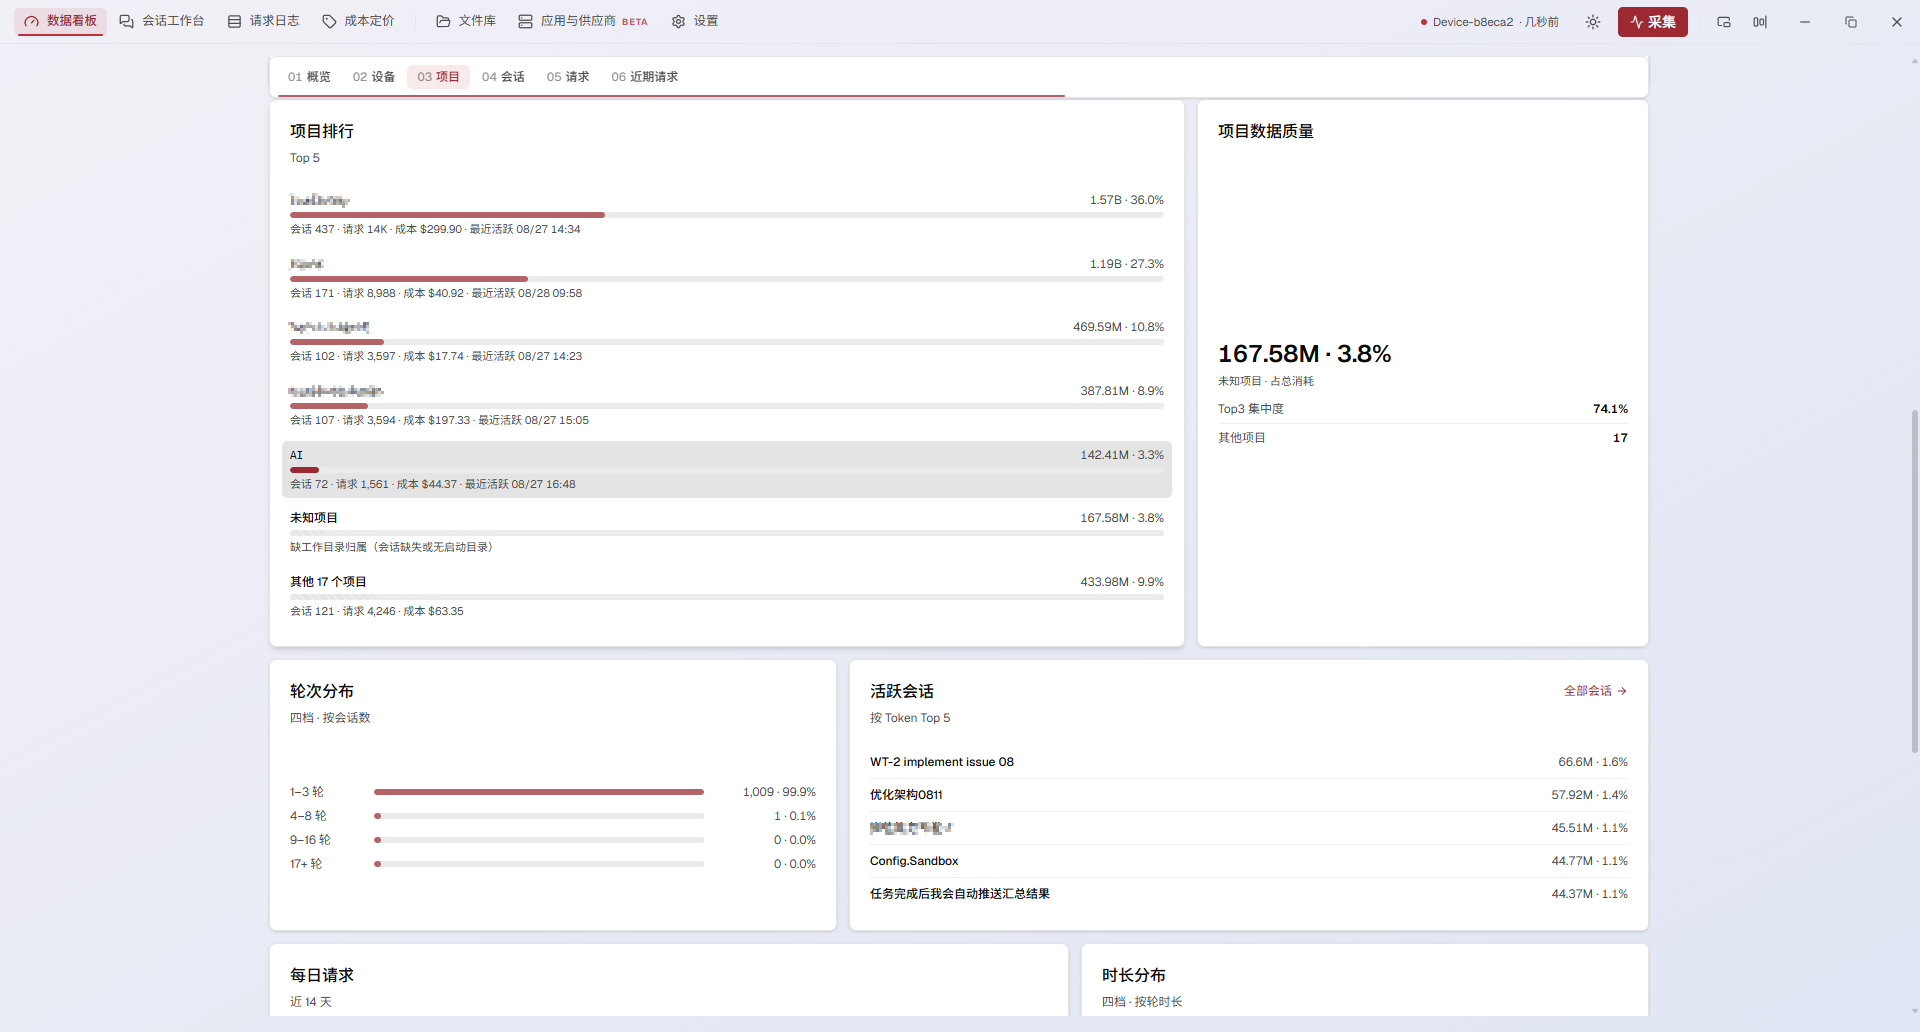This screenshot has height=1032, width=1920.
Task: Open 应用与供应商 BETA page
Action: [x=583, y=21]
